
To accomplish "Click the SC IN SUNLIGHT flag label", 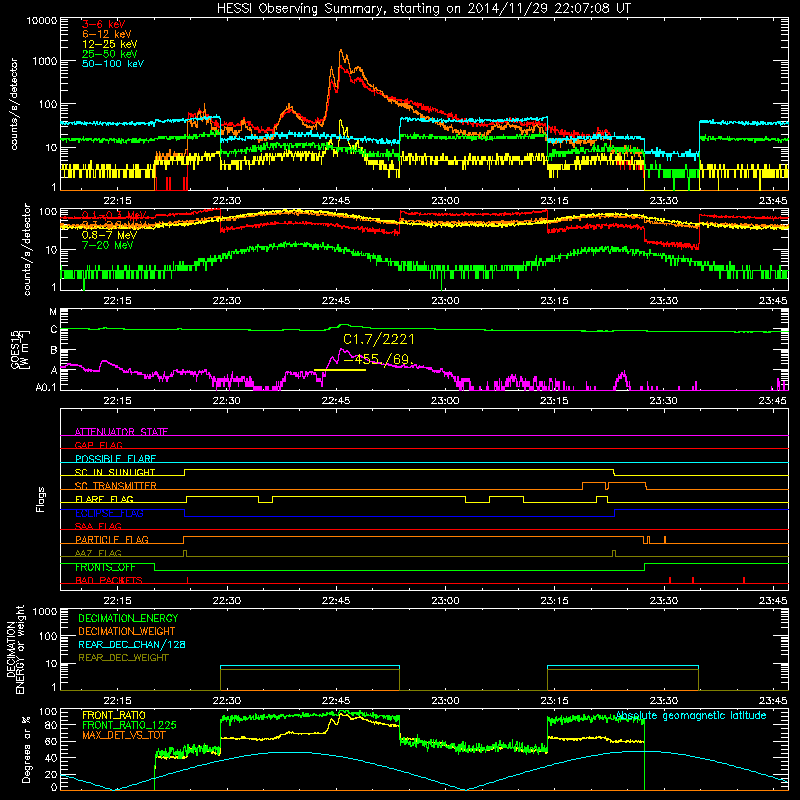I will (x=115, y=472).
